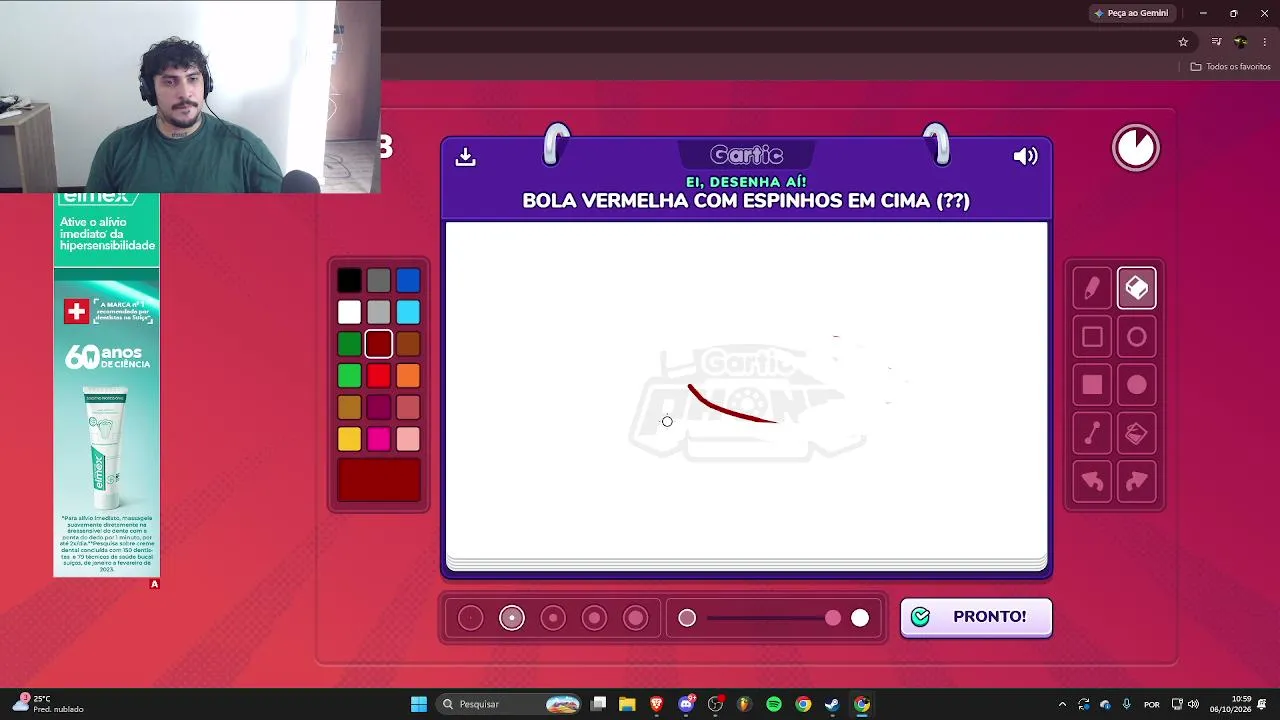Open the Chrome three-dot menu
Viewport: 1280px width, 720px height.
1264,42
